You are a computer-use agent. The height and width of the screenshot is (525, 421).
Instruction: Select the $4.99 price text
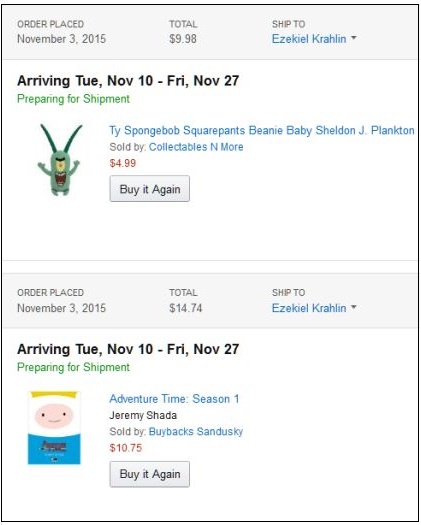(x=123, y=163)
